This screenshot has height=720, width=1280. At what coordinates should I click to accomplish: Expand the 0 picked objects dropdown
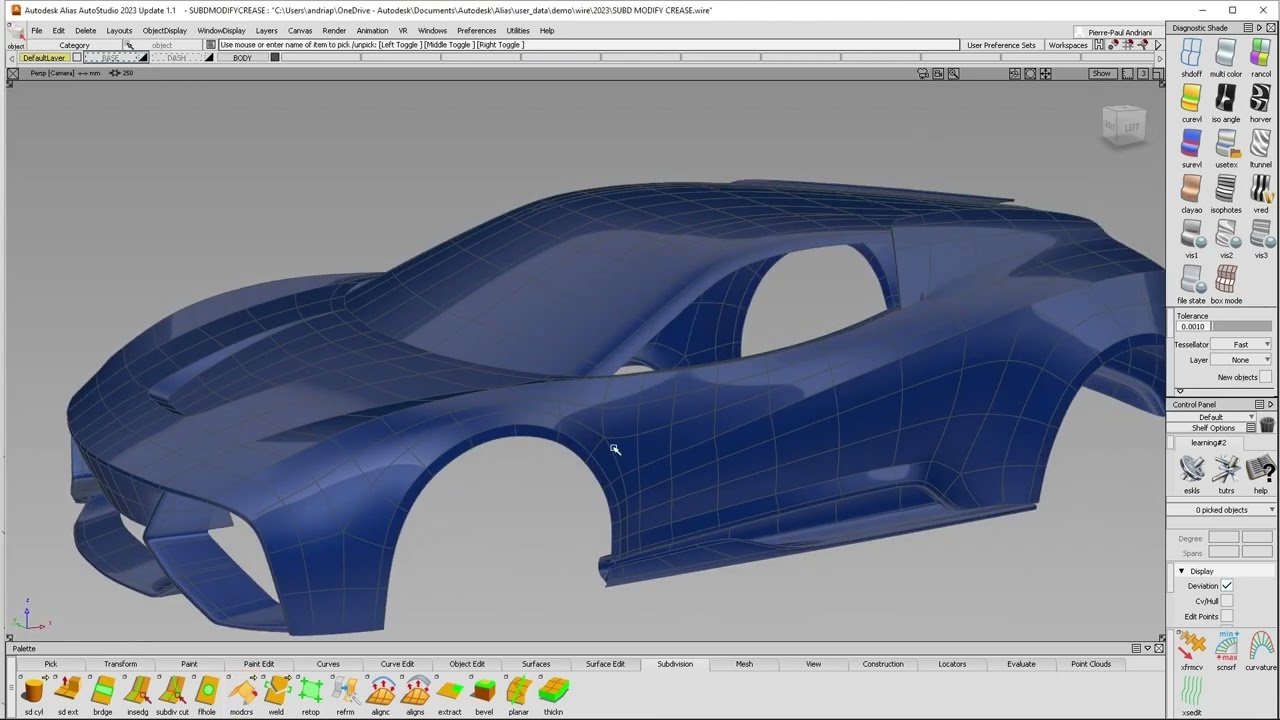pos(1222,510)
